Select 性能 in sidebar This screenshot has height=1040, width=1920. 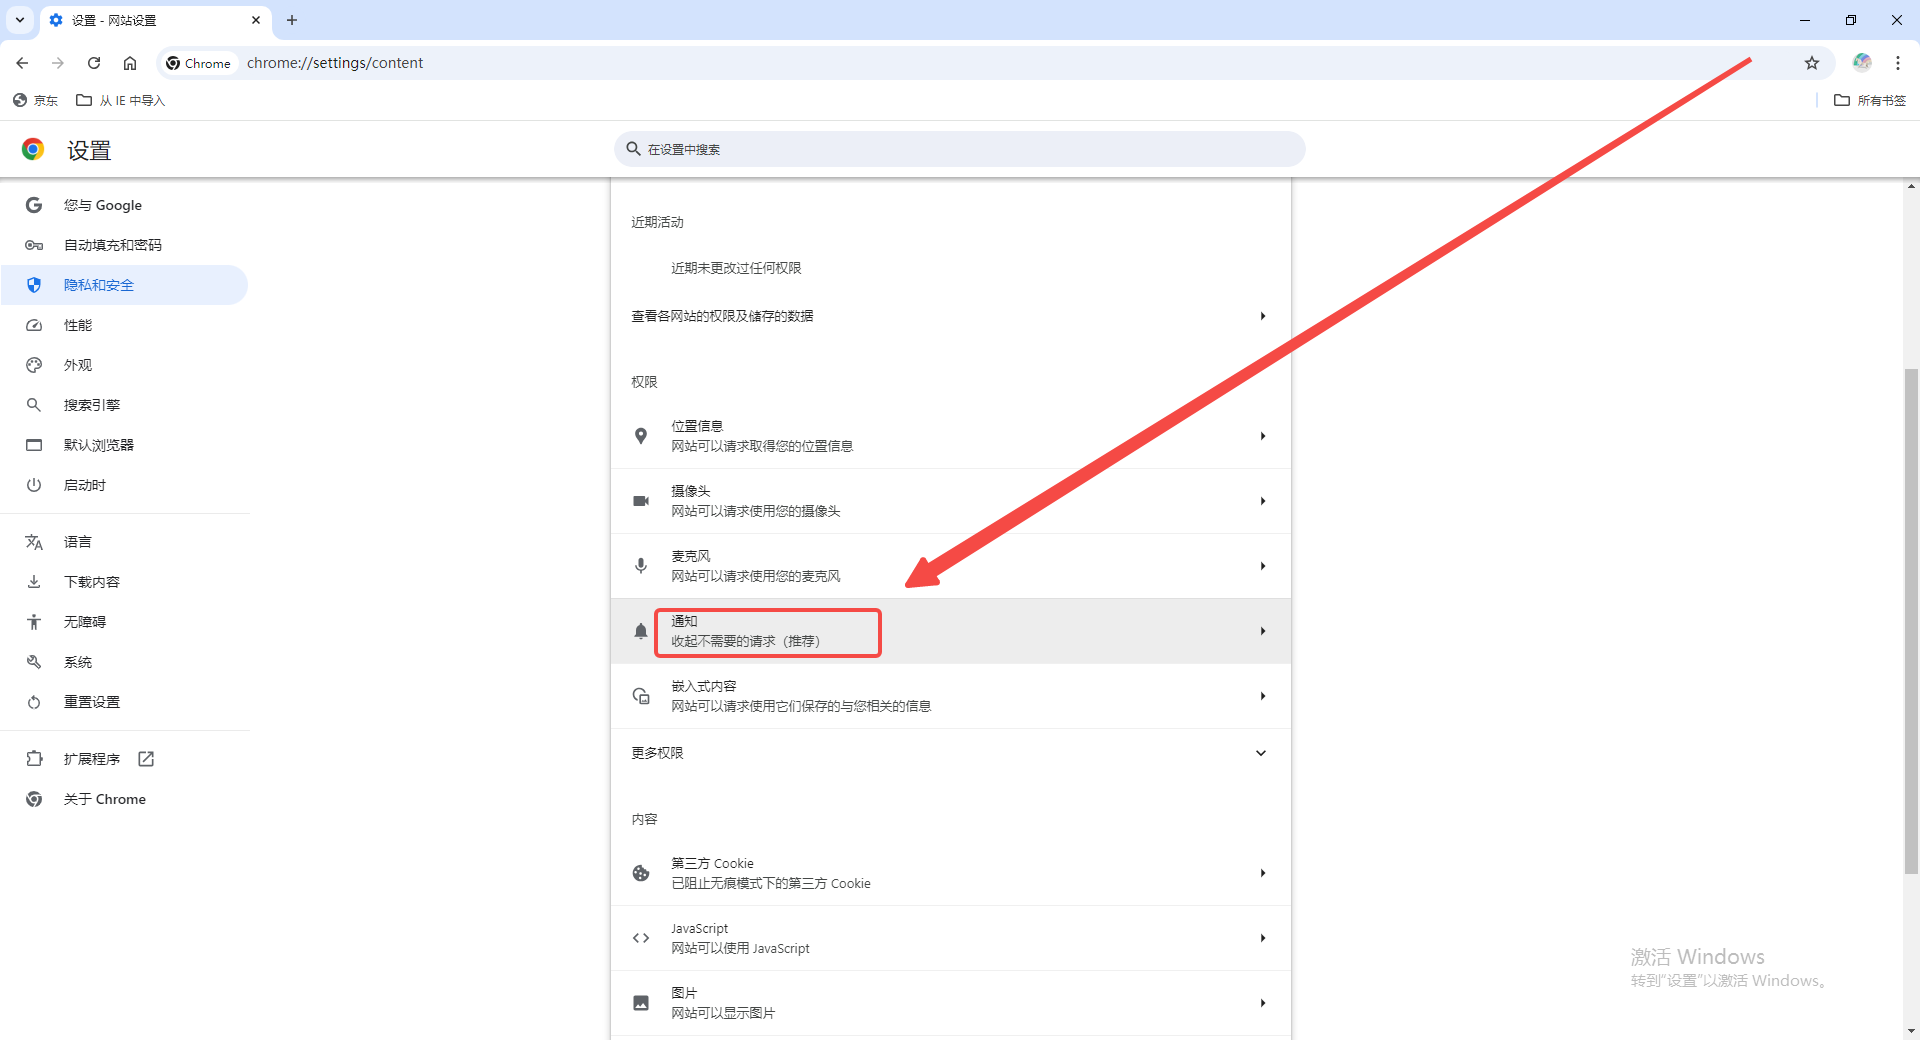(x=78, y=325)
